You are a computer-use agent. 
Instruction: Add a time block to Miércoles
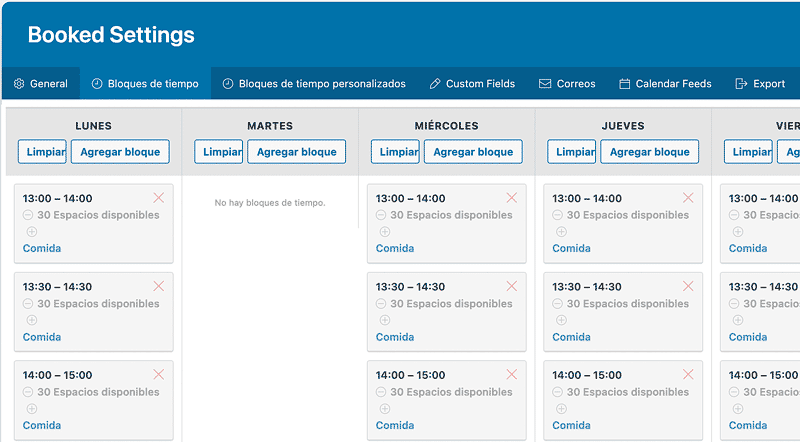click(x=473, y=152)
